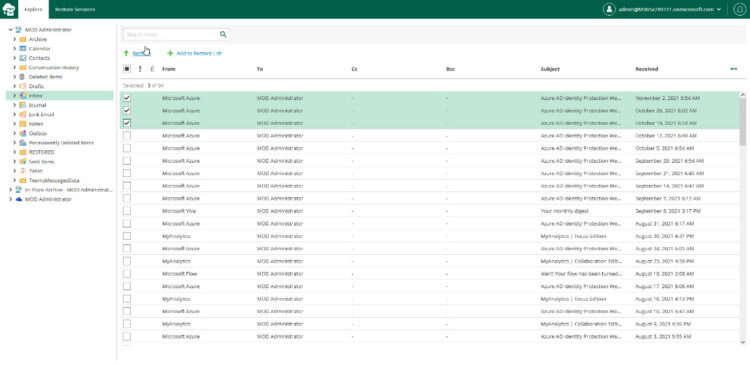The height and width of the screenshot is (366, 750).
Task: Sort by the Subject column header
Action: click(550, 69)
